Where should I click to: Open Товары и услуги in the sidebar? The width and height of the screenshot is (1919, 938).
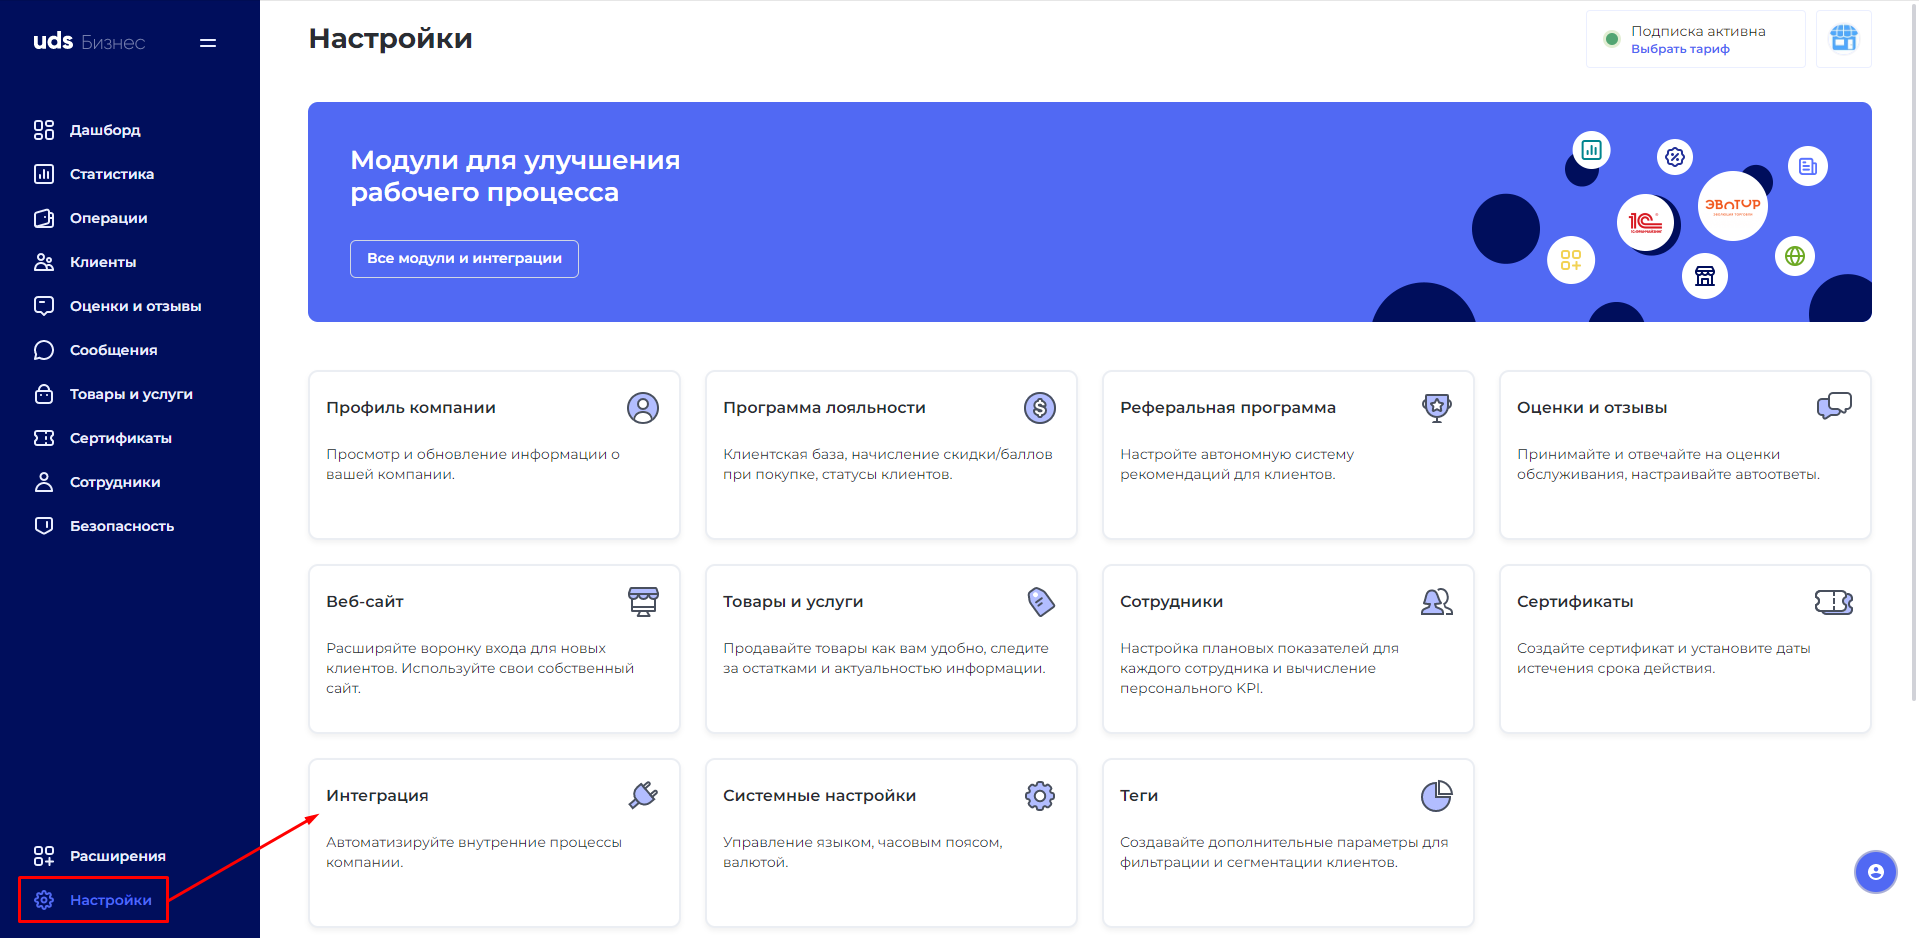point(112,394)
